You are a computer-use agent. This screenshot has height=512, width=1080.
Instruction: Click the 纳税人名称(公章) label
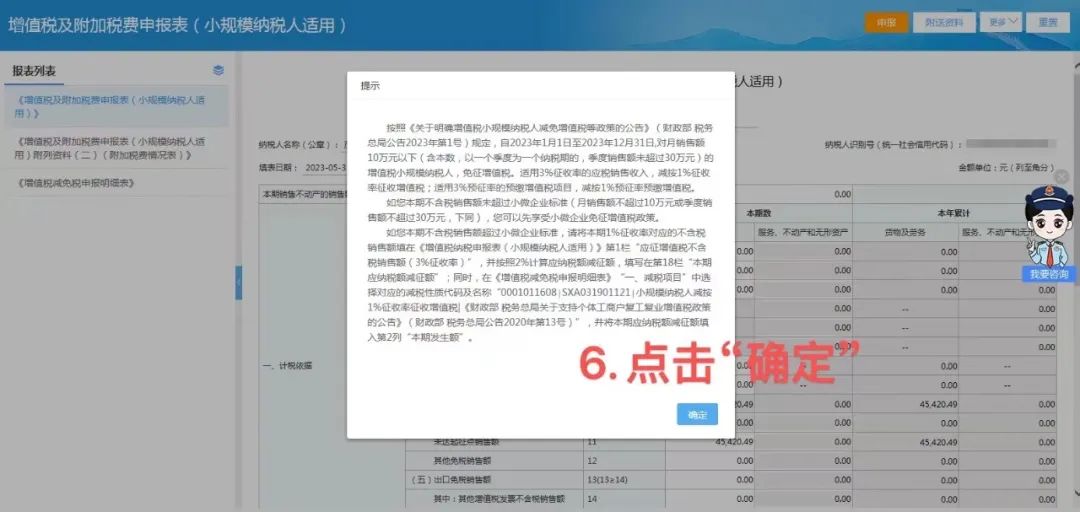click(x=299, y=145)
